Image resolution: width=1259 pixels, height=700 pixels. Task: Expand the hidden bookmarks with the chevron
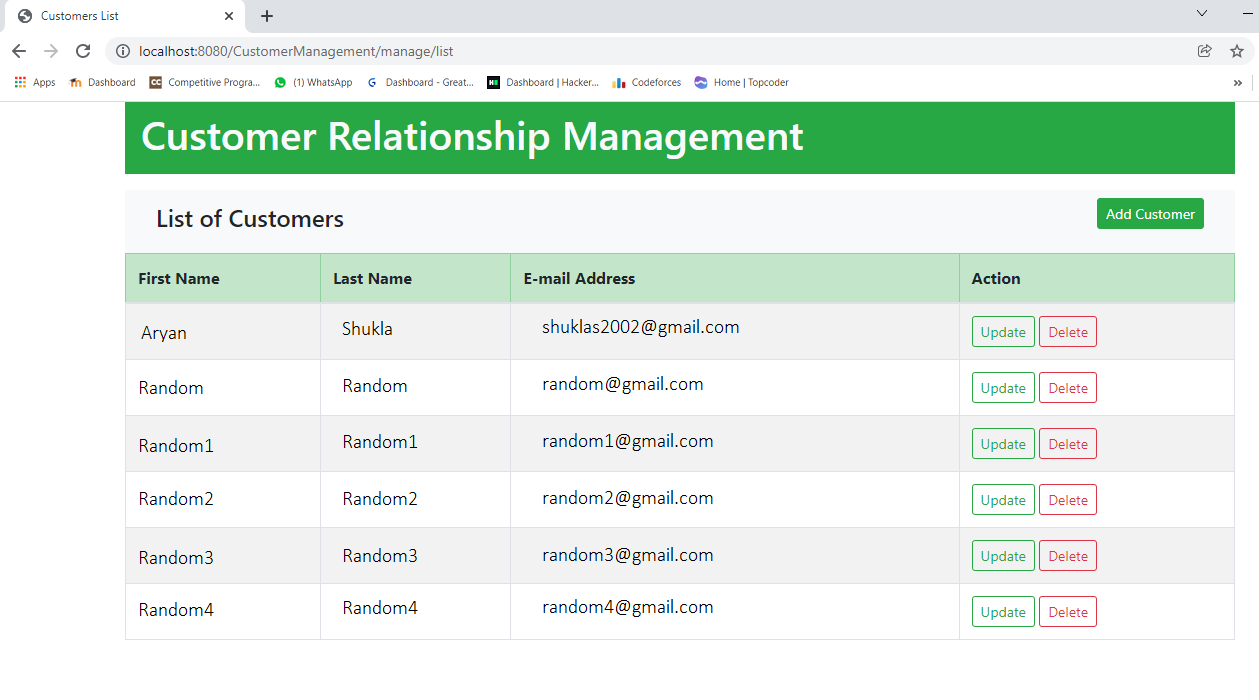[x=1237, y=82]
